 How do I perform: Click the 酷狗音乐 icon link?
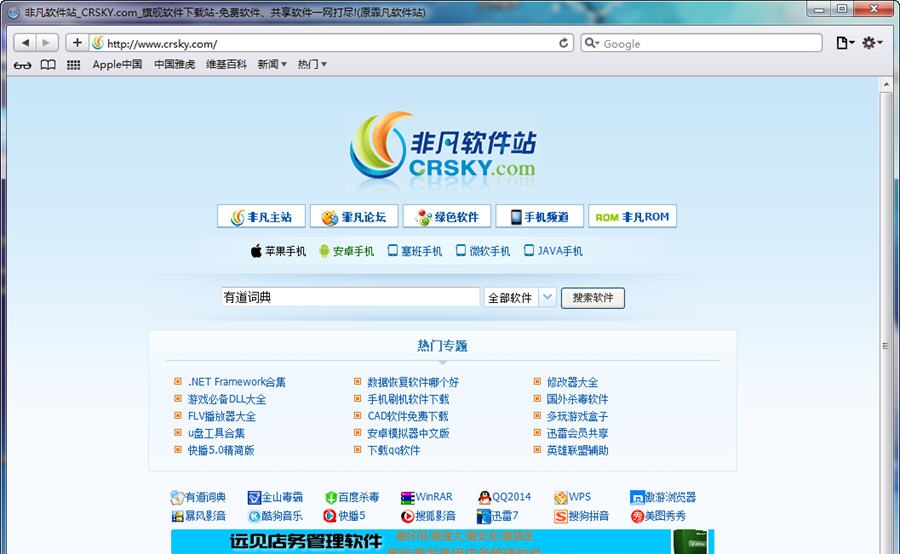[275, 516]
